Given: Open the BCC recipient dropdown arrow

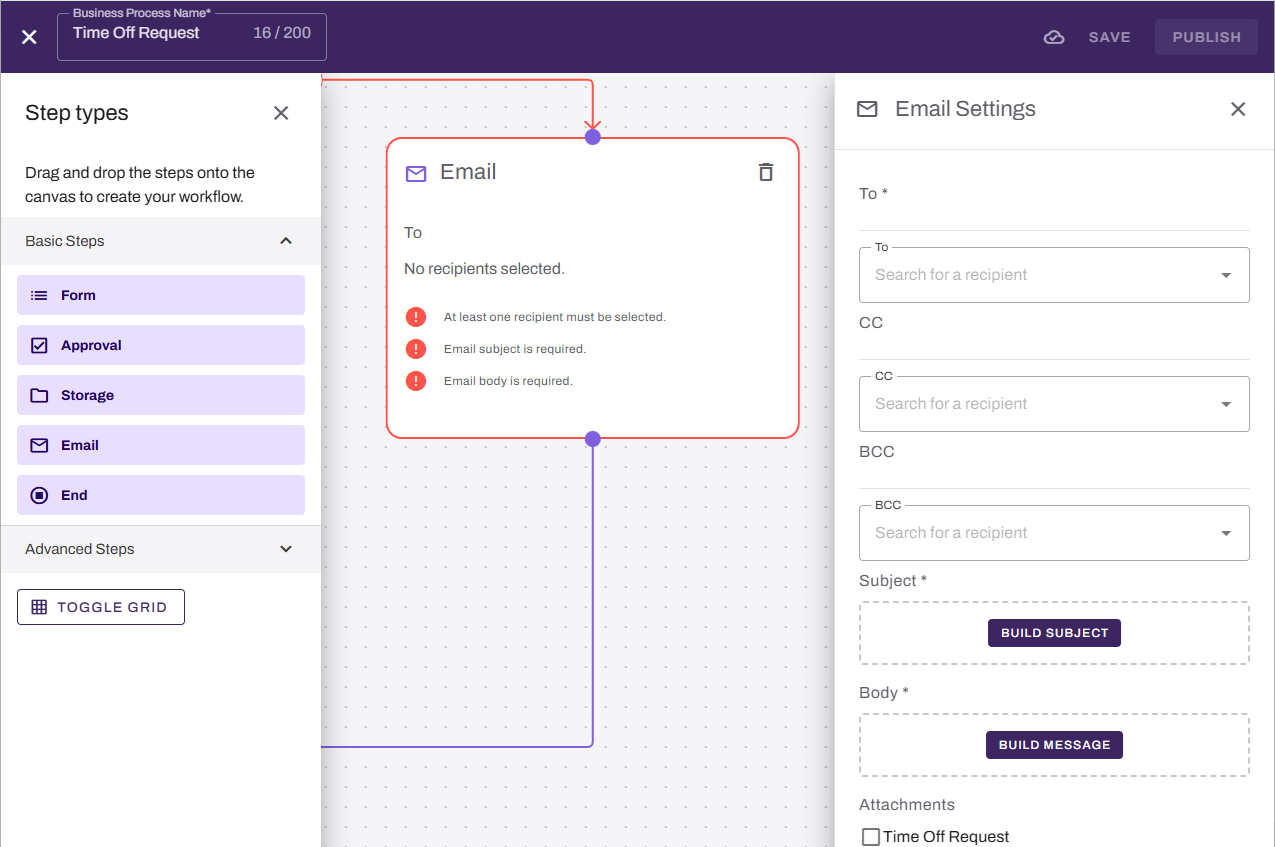Looking at the screenshot, I should 1226,533.
